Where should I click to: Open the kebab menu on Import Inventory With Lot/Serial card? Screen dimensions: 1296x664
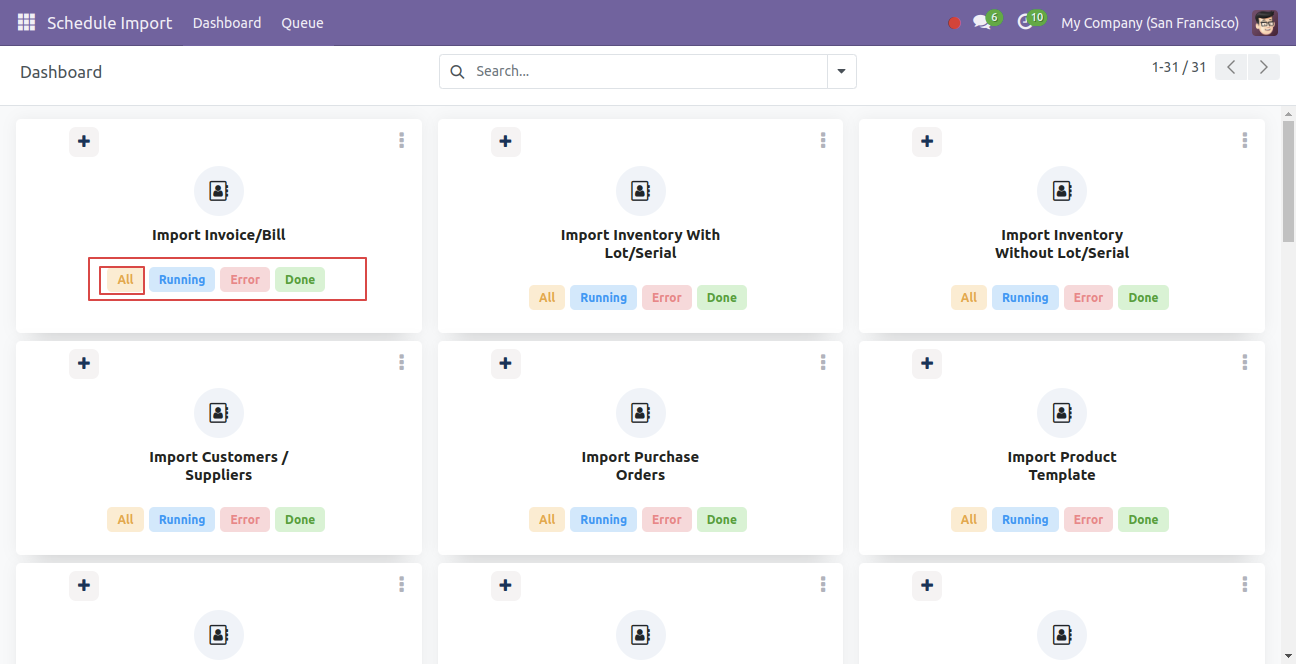823,141
